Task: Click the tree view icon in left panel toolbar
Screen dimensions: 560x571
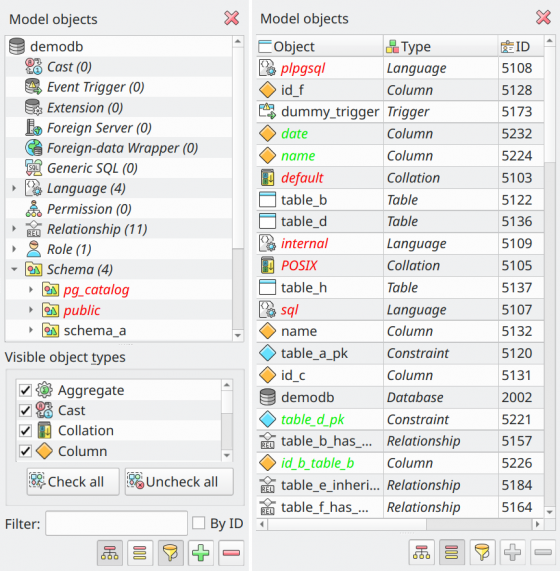Action: click(x=110, y=553)
